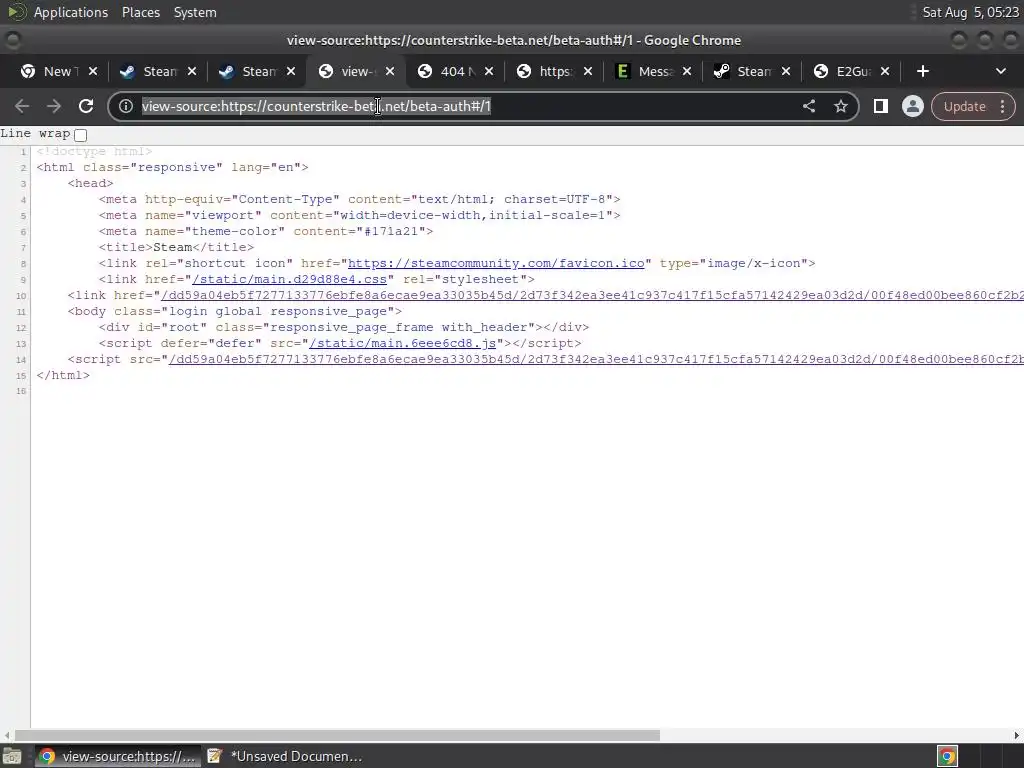Open the /static/main.6eee6cd8.js link
The height and width of the screenshot is (768, 1024).
(402, 344)
